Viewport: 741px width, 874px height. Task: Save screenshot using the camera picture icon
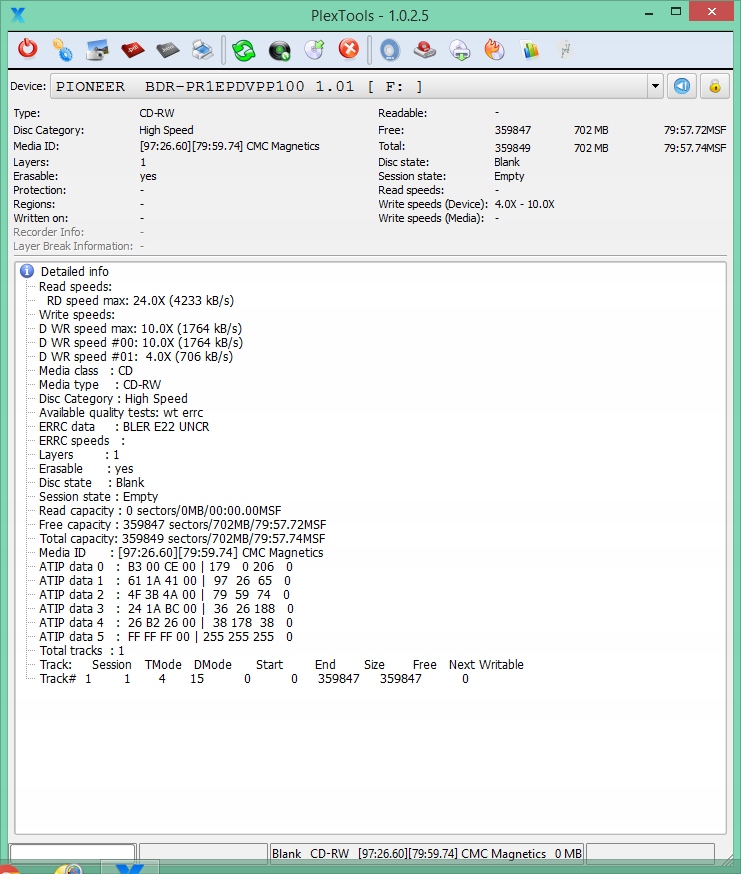98,50
